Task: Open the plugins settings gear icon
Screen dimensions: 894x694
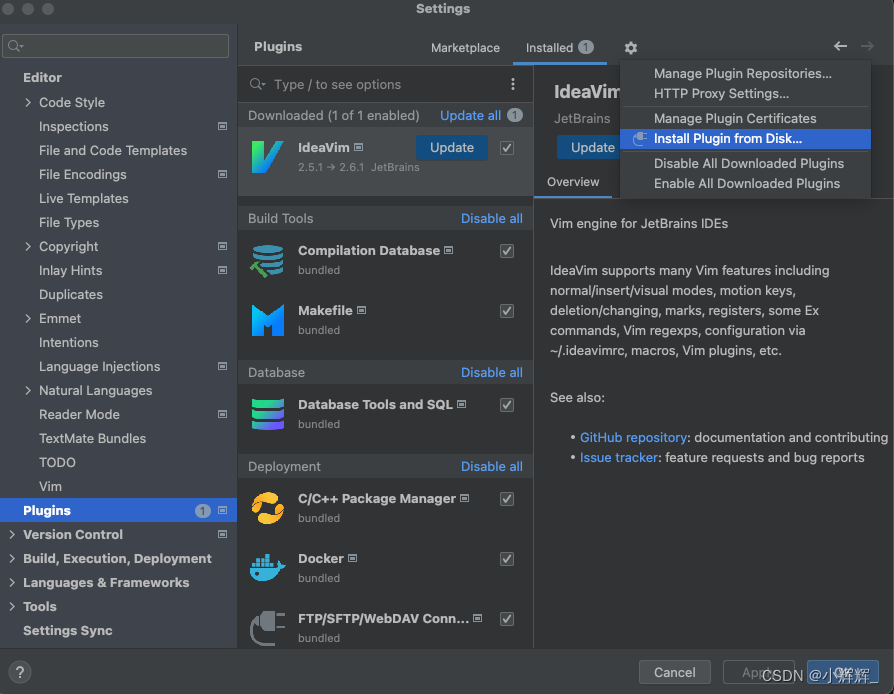Action: click(x=630, y=47)
